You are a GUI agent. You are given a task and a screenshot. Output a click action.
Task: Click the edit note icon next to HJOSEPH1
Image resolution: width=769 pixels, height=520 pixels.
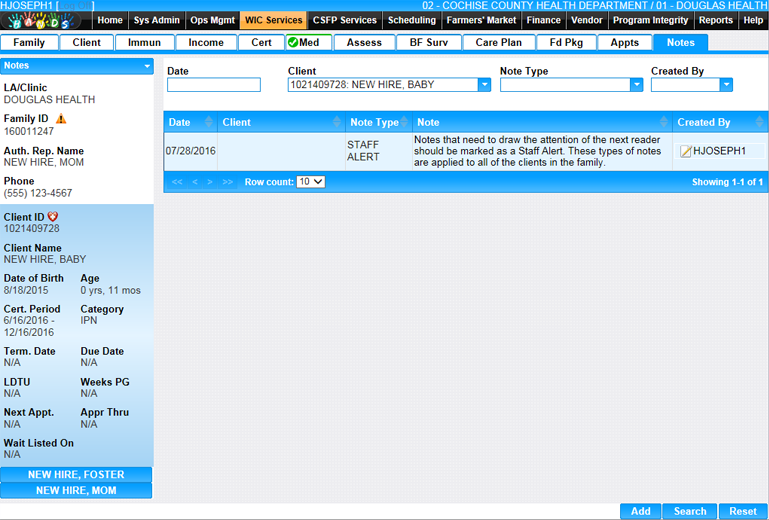[x=685, y=152]
